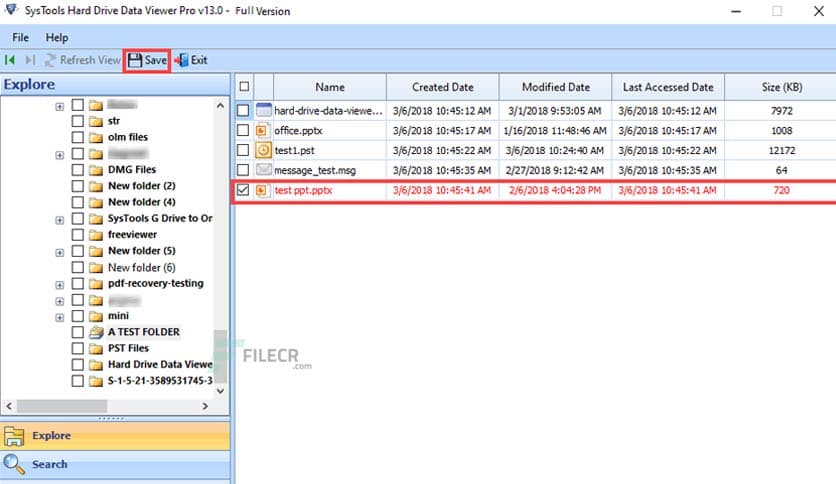Check the test1.pst checkbox
Viewport: 836px width, 484px height.
pos(243,150)
